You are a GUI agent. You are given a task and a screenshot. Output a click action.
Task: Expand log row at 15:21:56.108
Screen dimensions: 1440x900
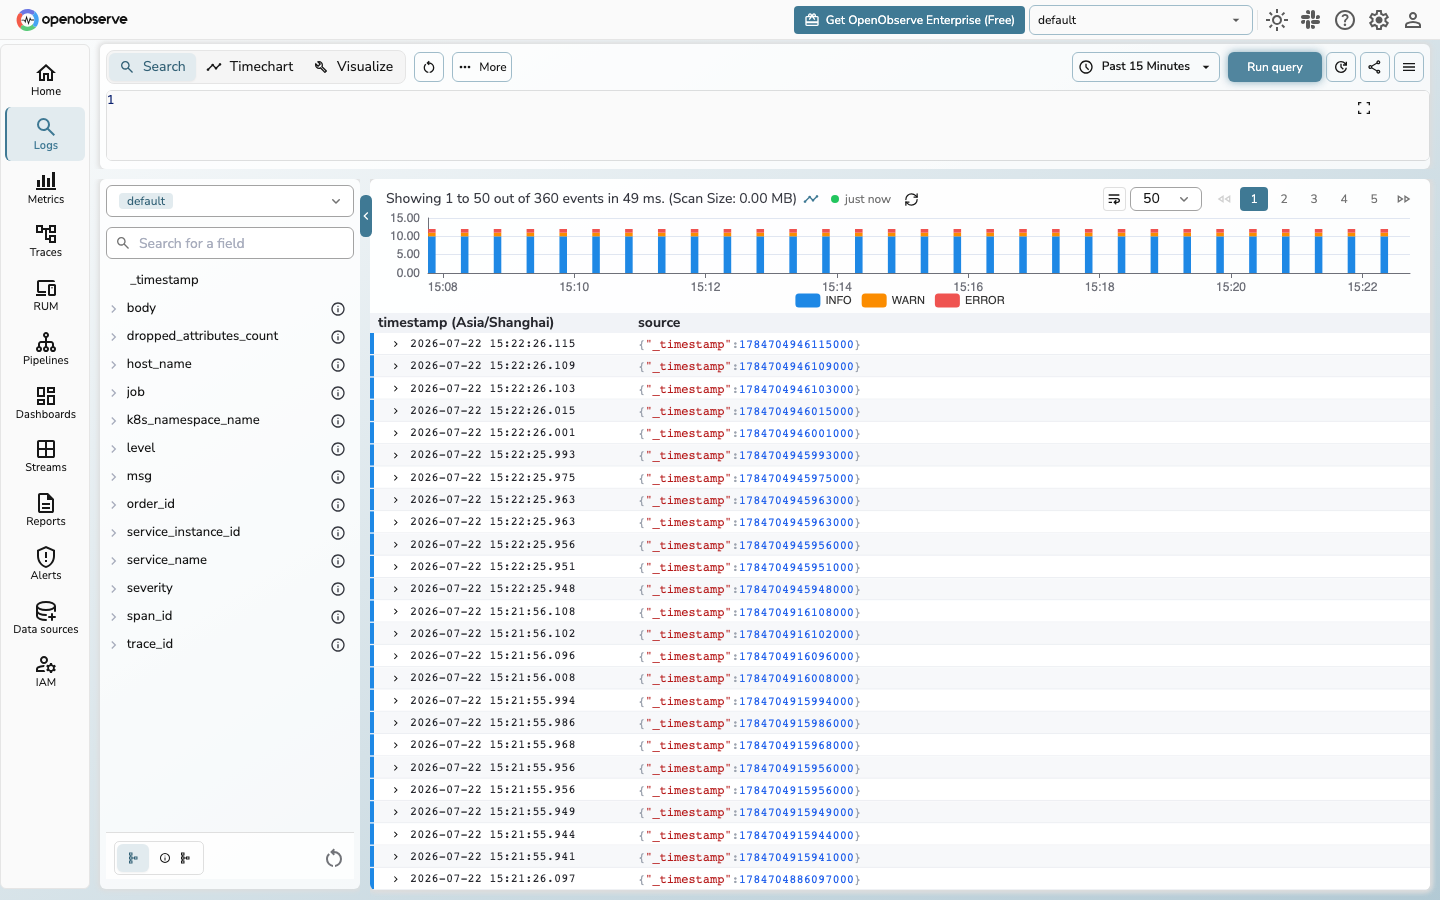[x=396, y=612]
